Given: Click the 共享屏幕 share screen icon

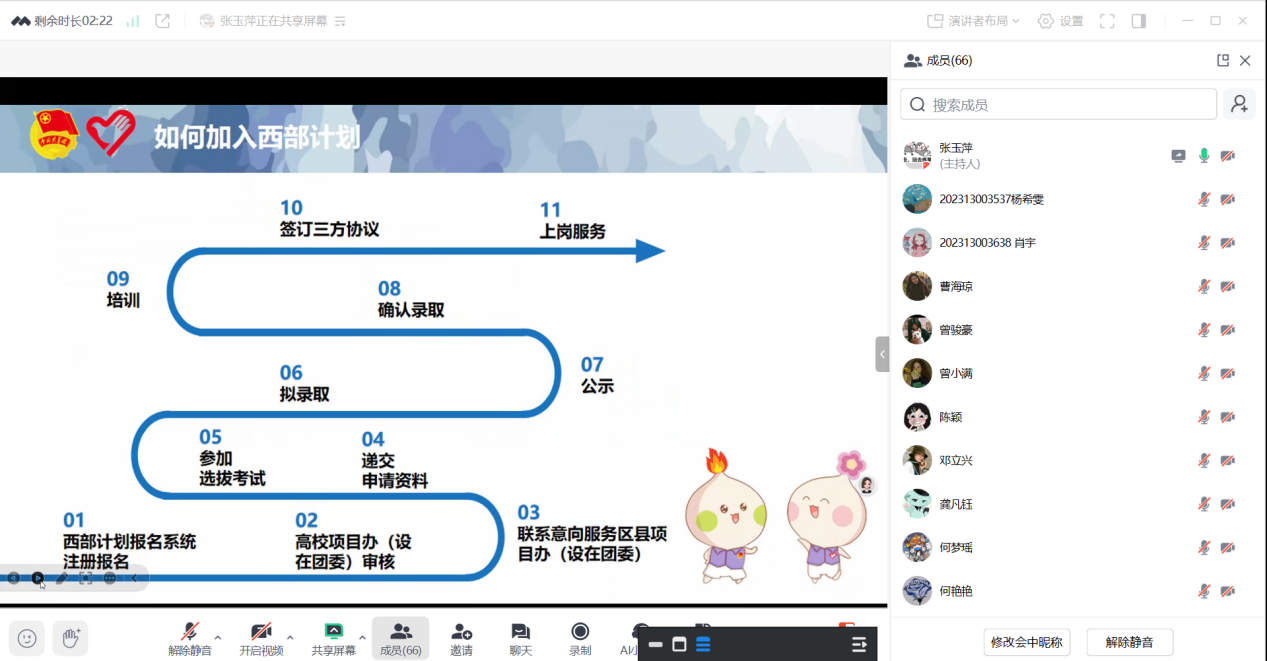Looking at the screenshot, I should [334, 632].
